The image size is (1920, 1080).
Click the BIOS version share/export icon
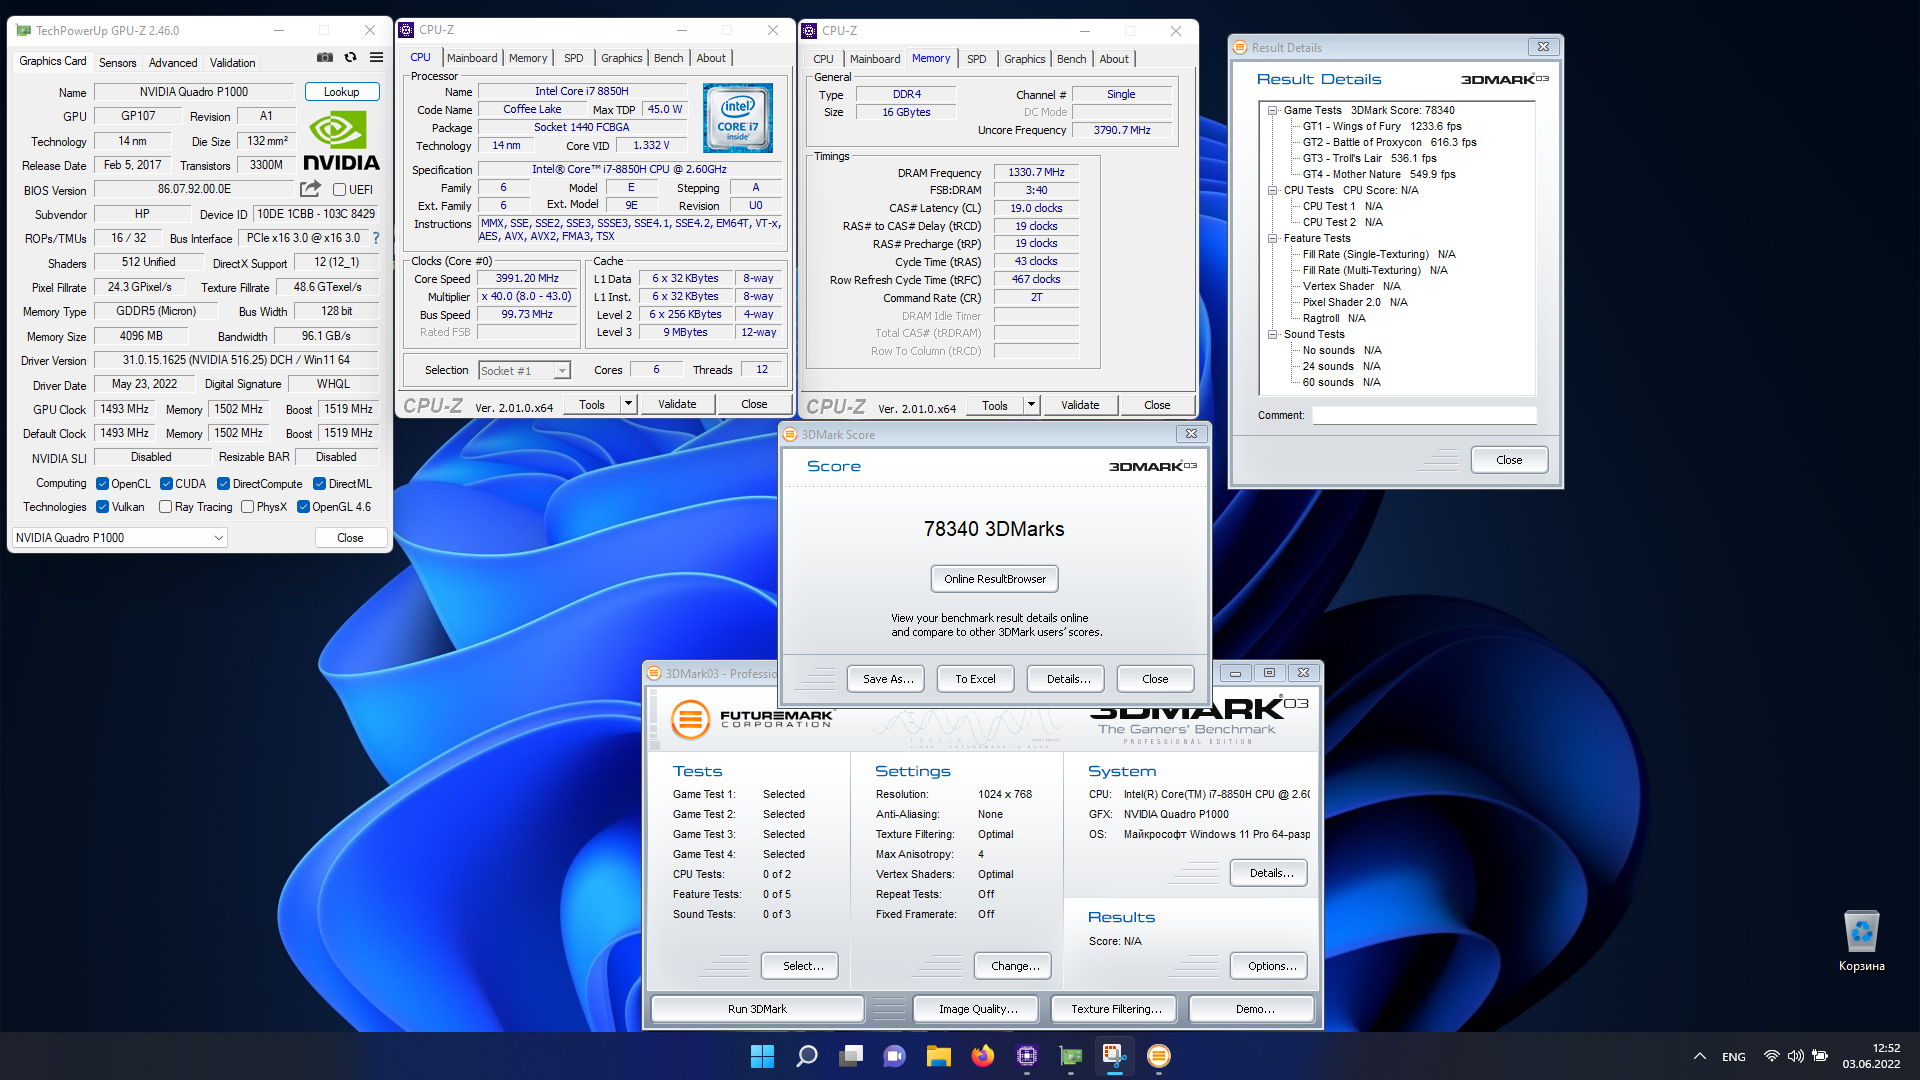click(311, 189)
